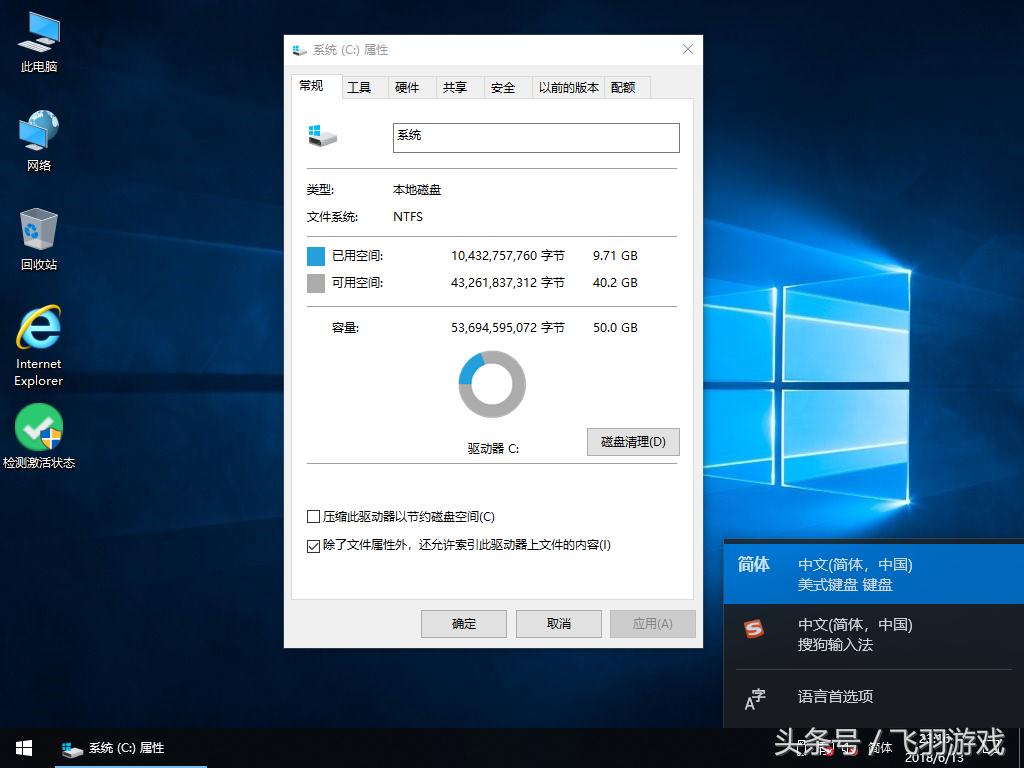Switch to the 安全 tab
This screenshot has height=768, width=1024.
503,88
